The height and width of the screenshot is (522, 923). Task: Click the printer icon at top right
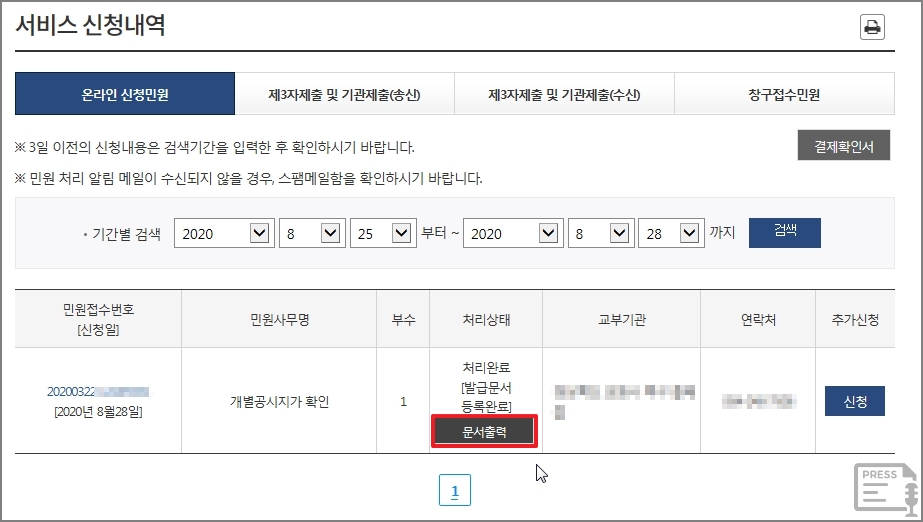tap(872, 27)
